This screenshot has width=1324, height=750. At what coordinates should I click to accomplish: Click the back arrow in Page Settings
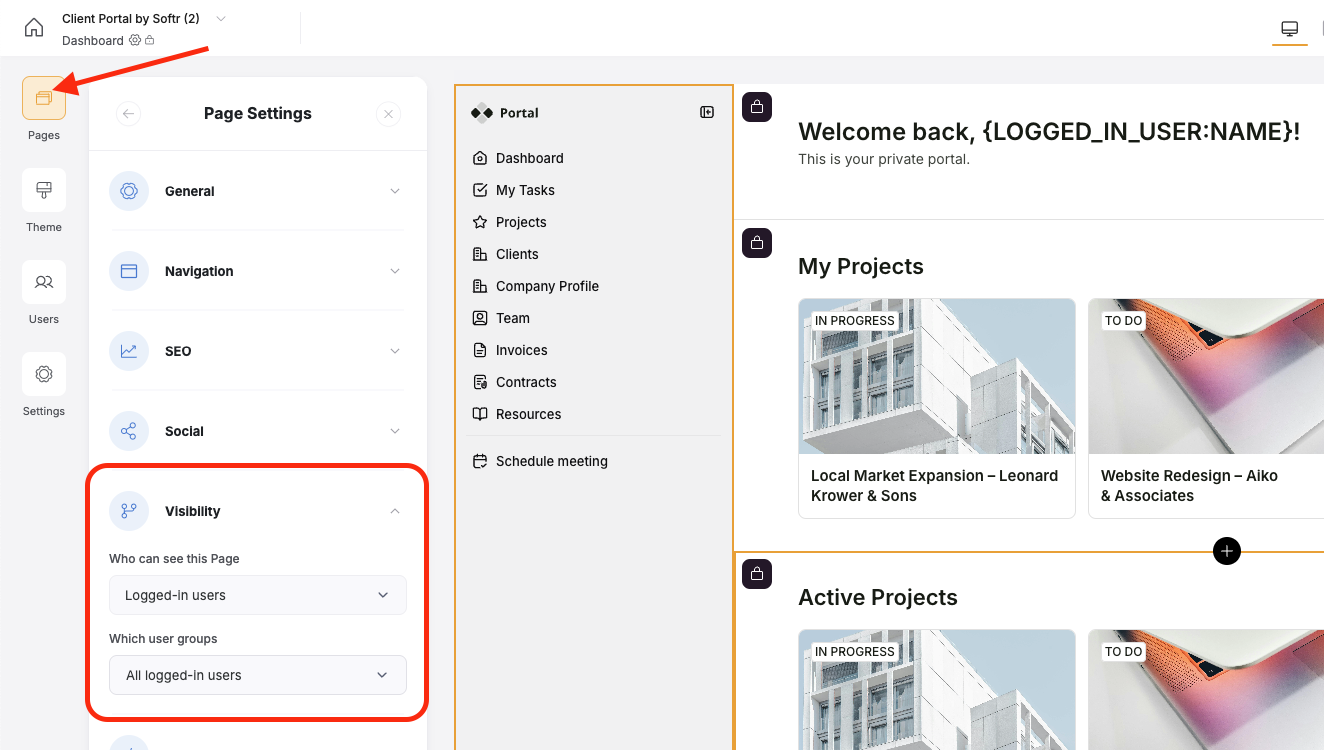pos(128,114)
